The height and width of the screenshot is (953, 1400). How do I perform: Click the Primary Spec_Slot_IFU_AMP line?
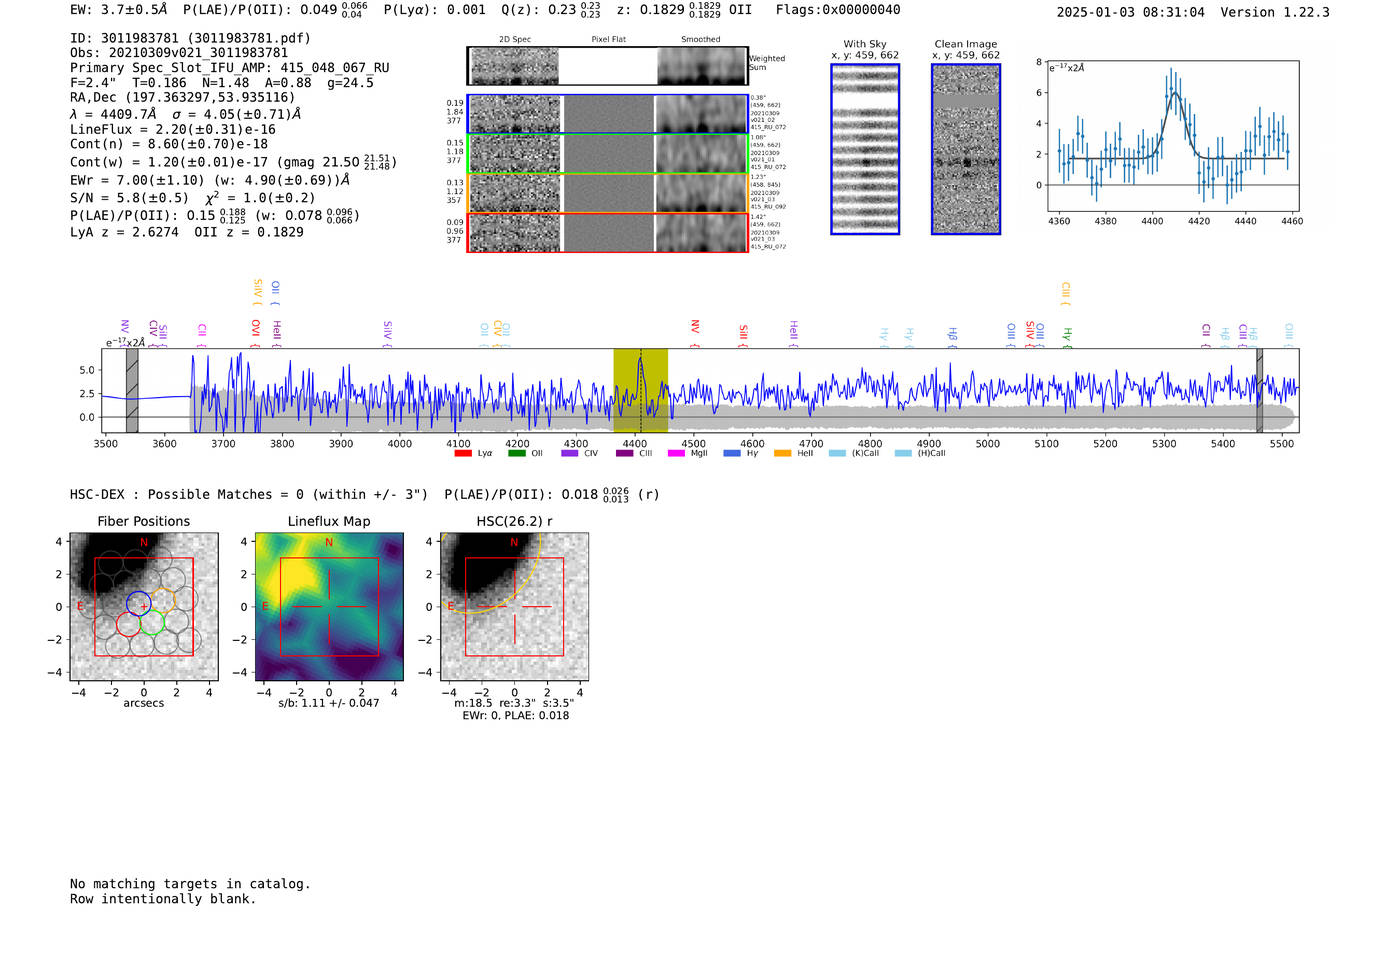tap(230, 68)
